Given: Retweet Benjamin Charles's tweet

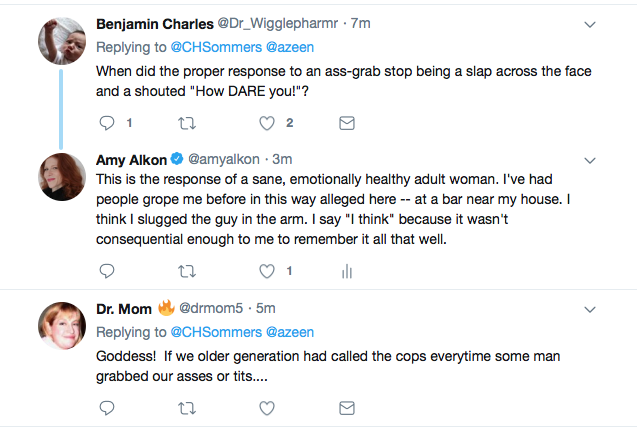Looking at the screenshot, I should tap(187, 123).
